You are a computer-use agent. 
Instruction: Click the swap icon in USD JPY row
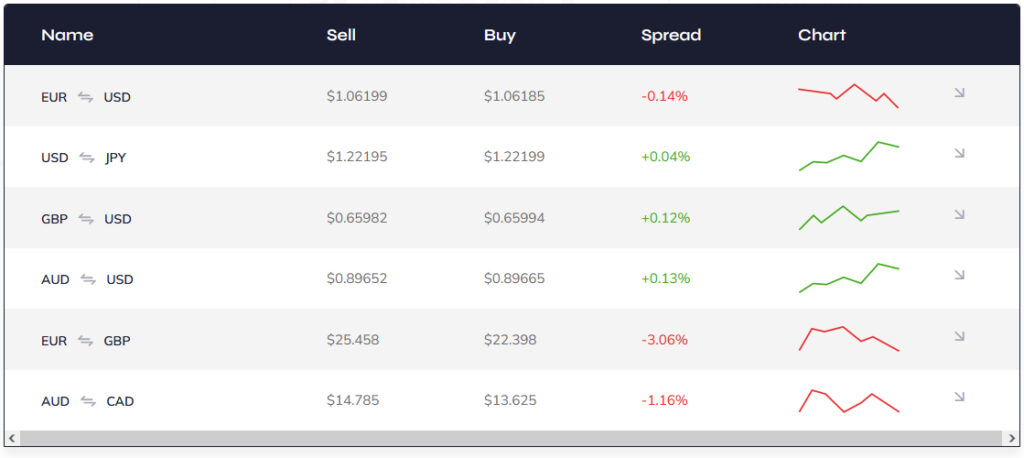(87, 158)
